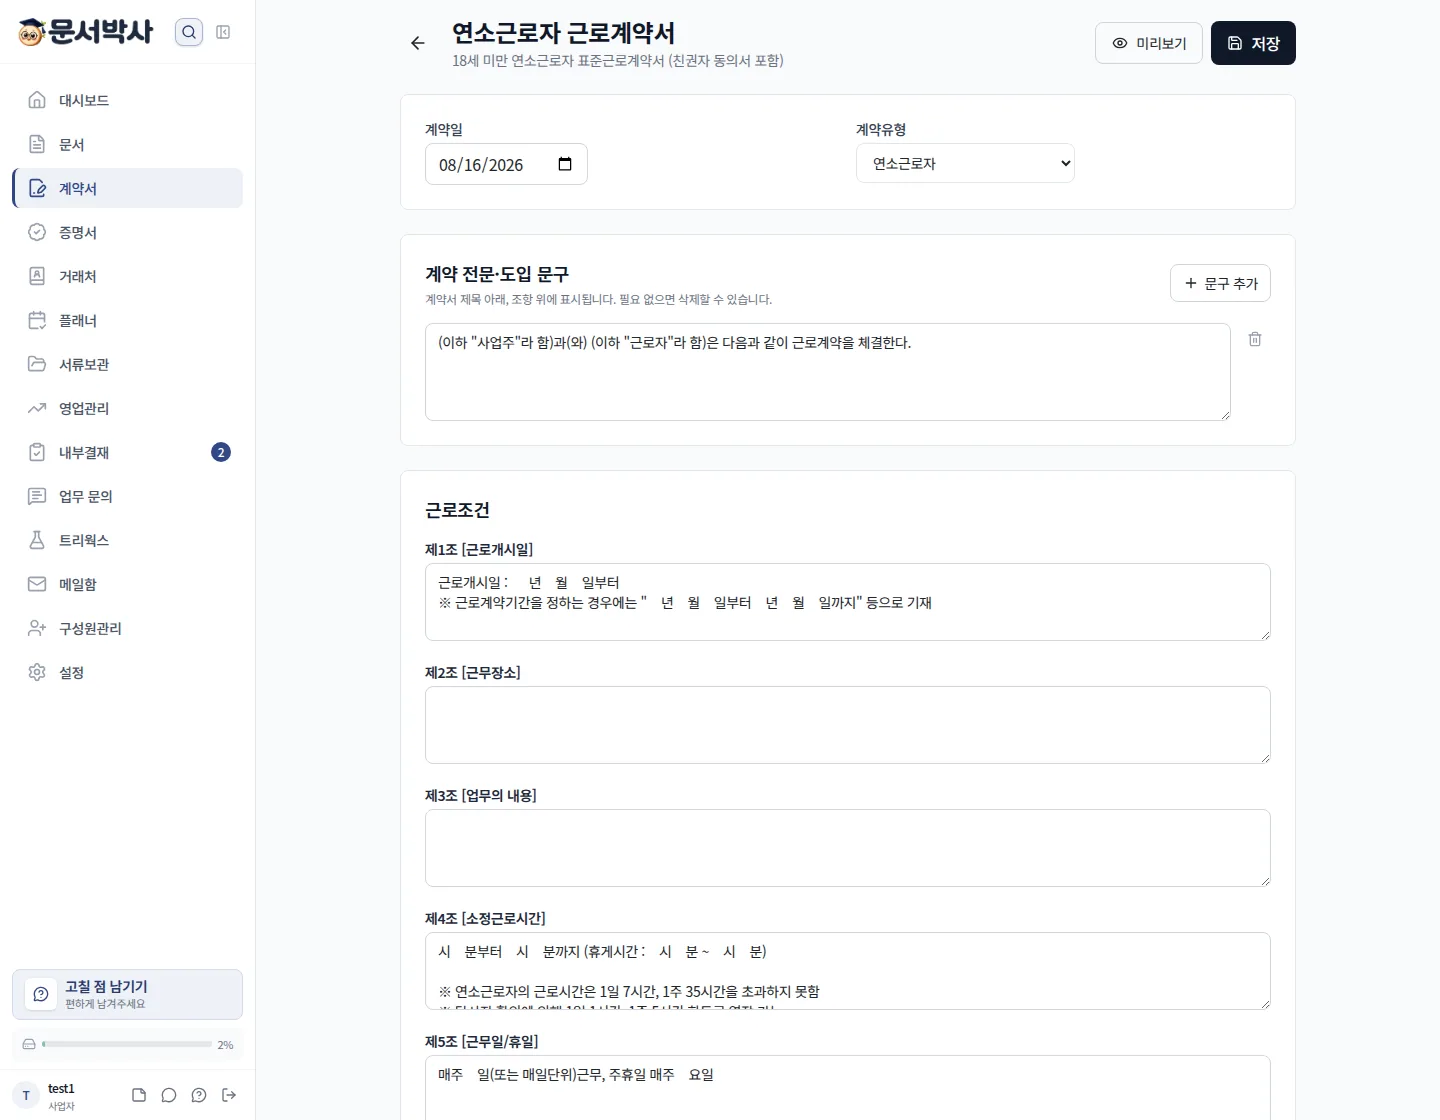
Task: Log out using the exit icon
Action: 229,1095
